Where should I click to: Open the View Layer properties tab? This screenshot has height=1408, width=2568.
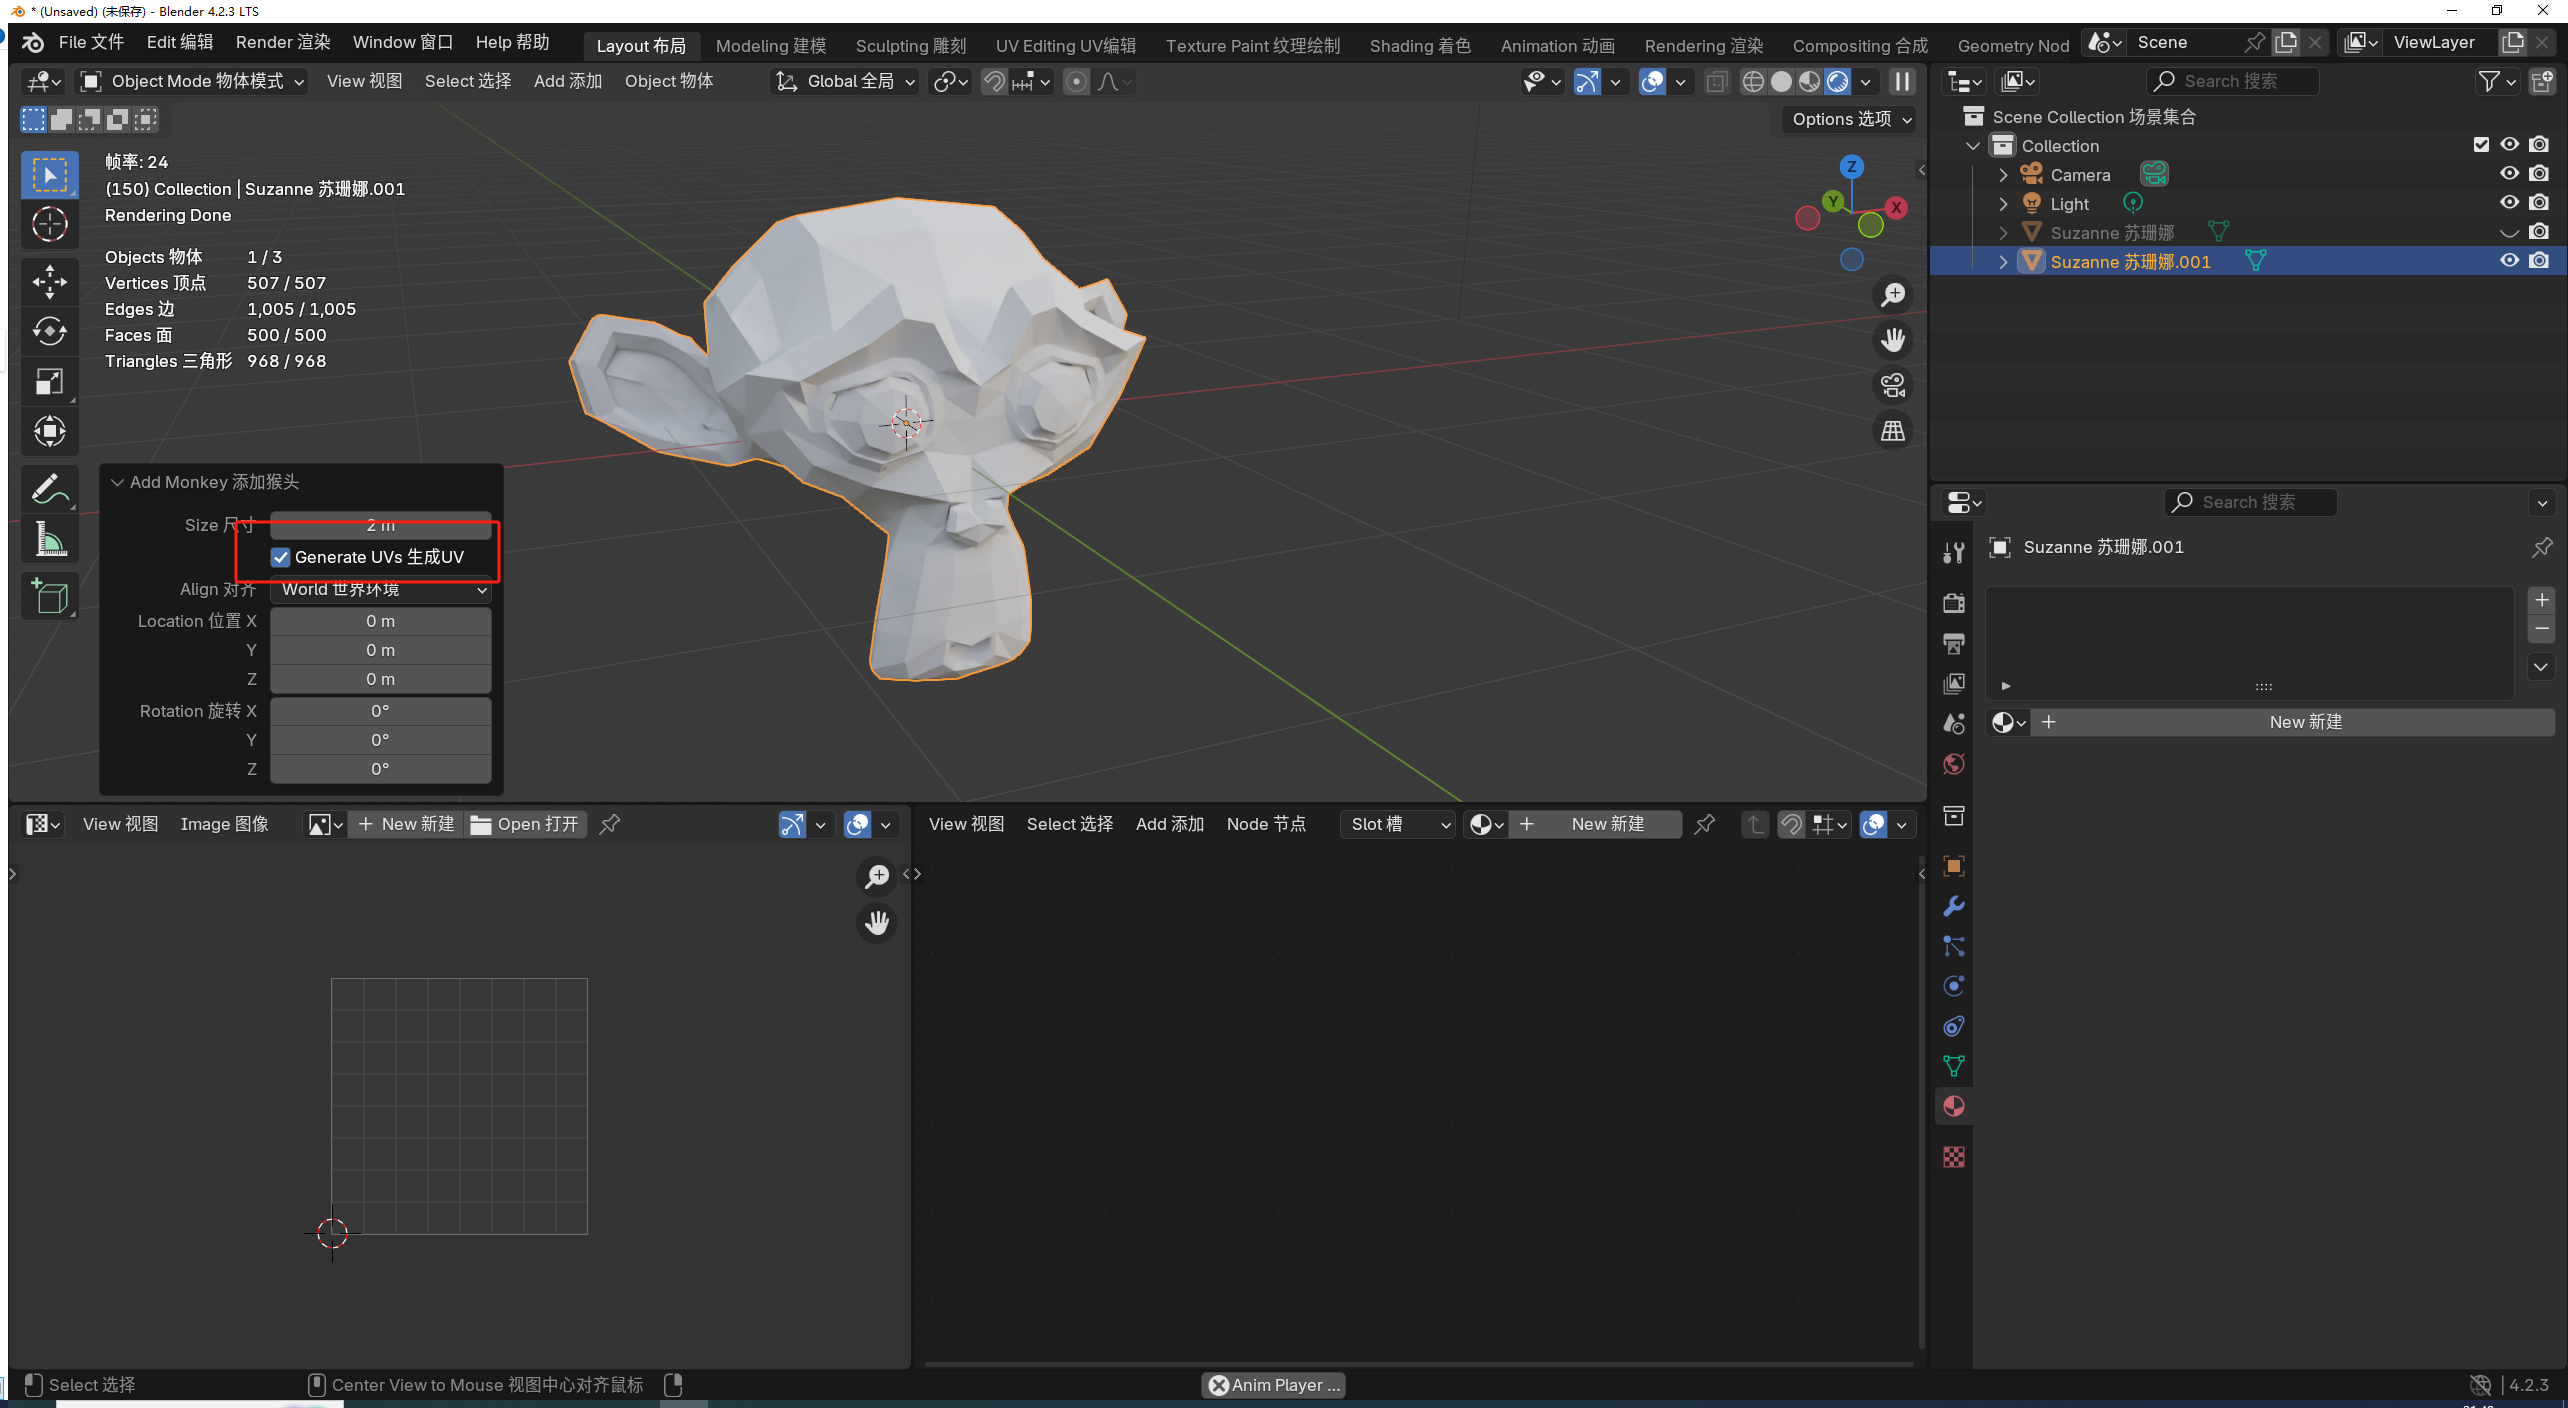pos(1953,684)
